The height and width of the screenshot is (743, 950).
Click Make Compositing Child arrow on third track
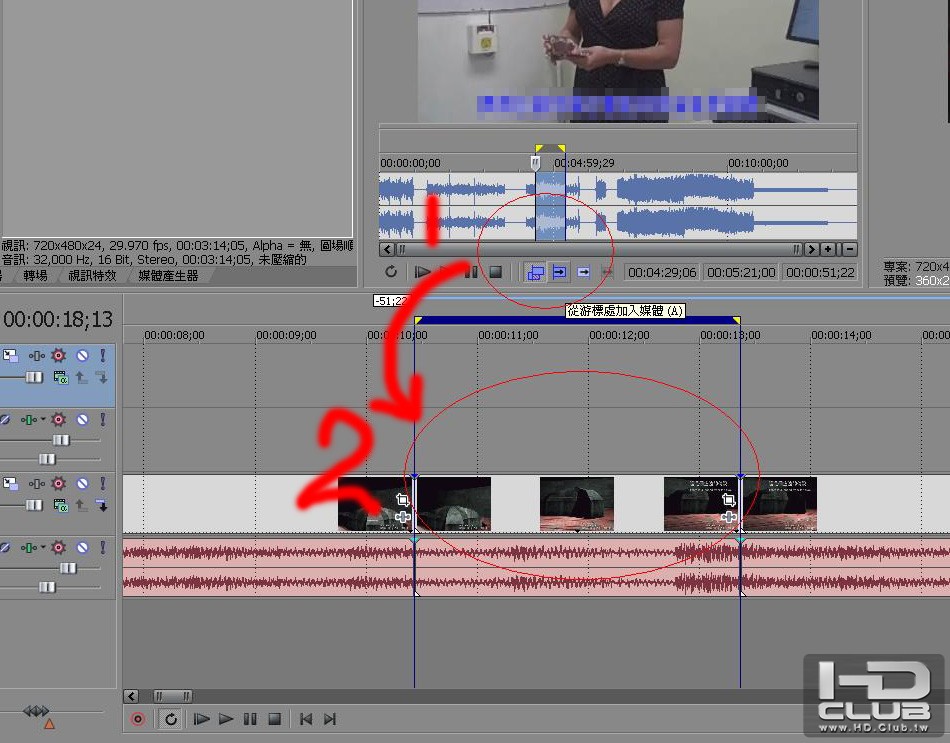[102, 505]
